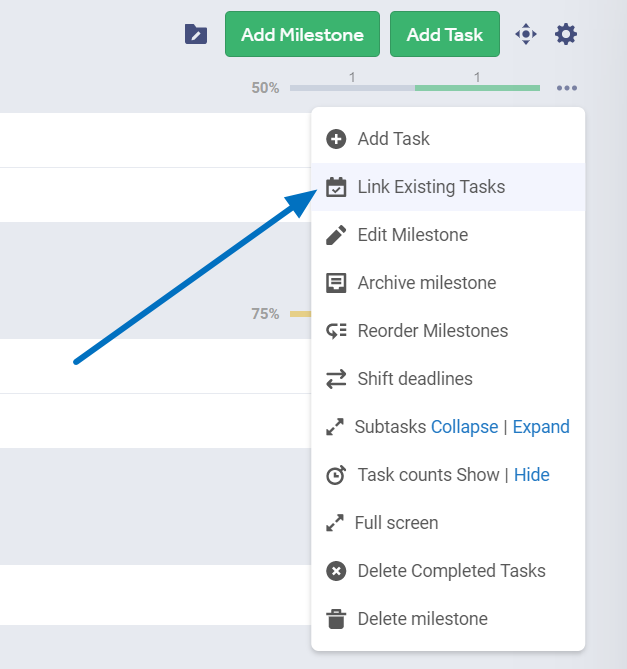The width and height of the screenshot is (627, 669).
Task: Expand all subtasks
Action: (541, 427)
